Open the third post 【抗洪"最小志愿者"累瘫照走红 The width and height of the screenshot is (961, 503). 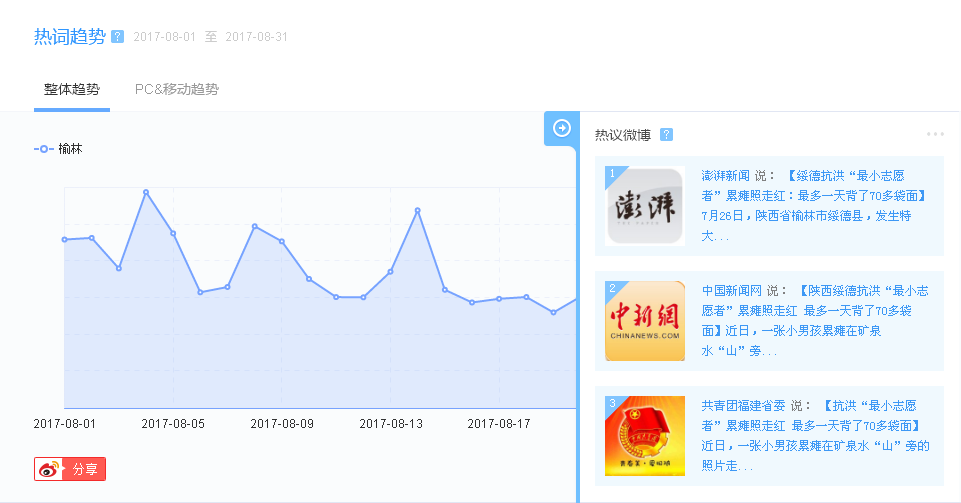pyautogui.click(x=815, y=436)
